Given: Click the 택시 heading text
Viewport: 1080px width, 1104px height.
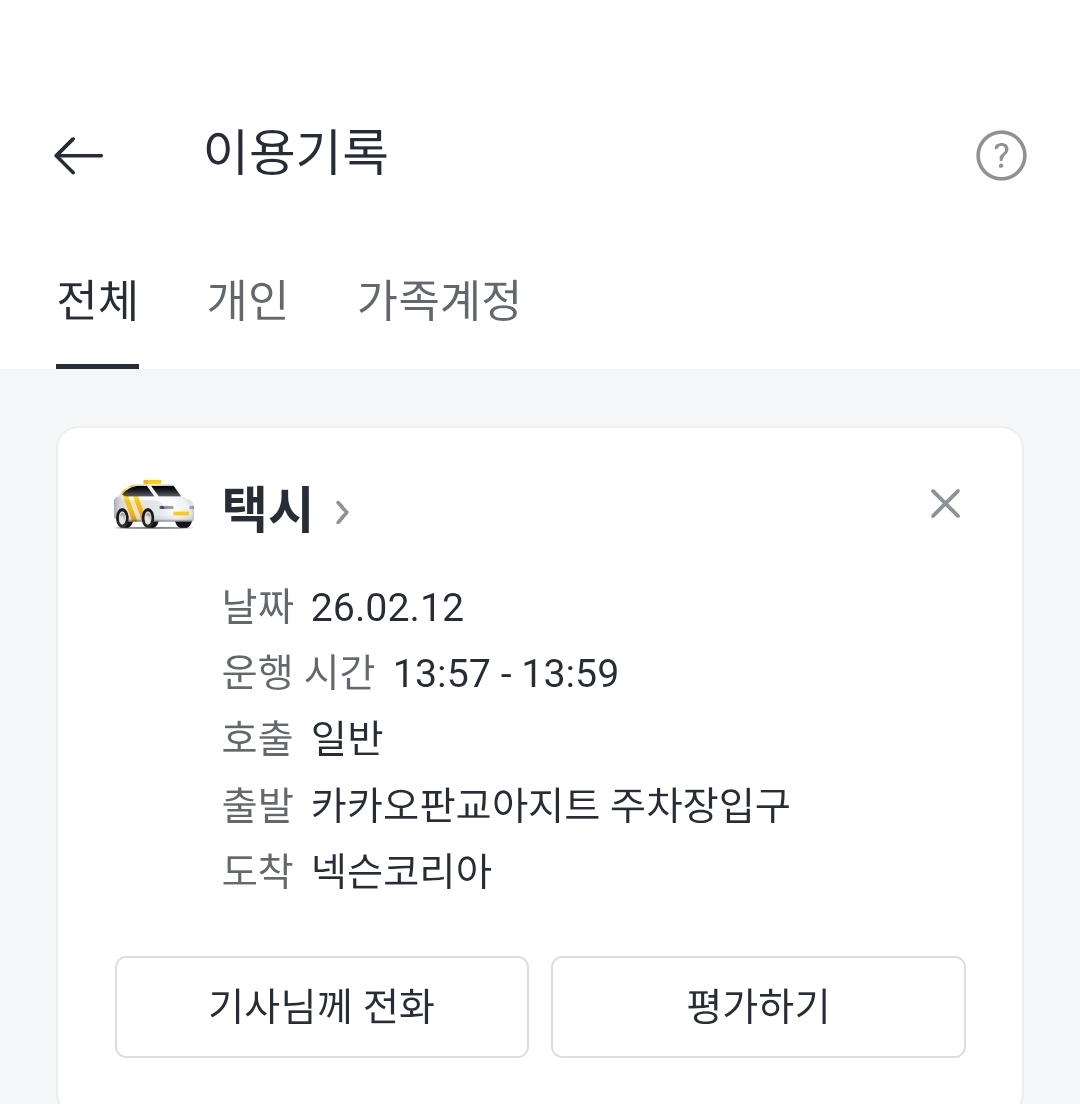Looking at the screenshot, I should (267, 509).
